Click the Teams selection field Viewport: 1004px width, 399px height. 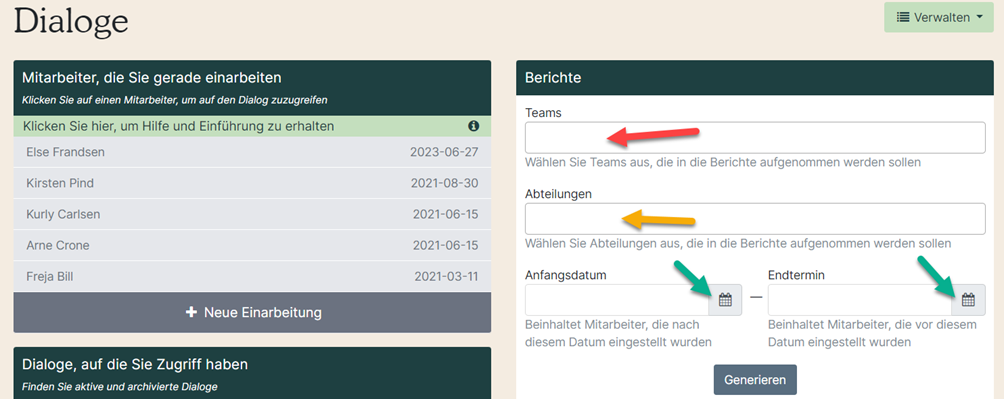[755, 138]
